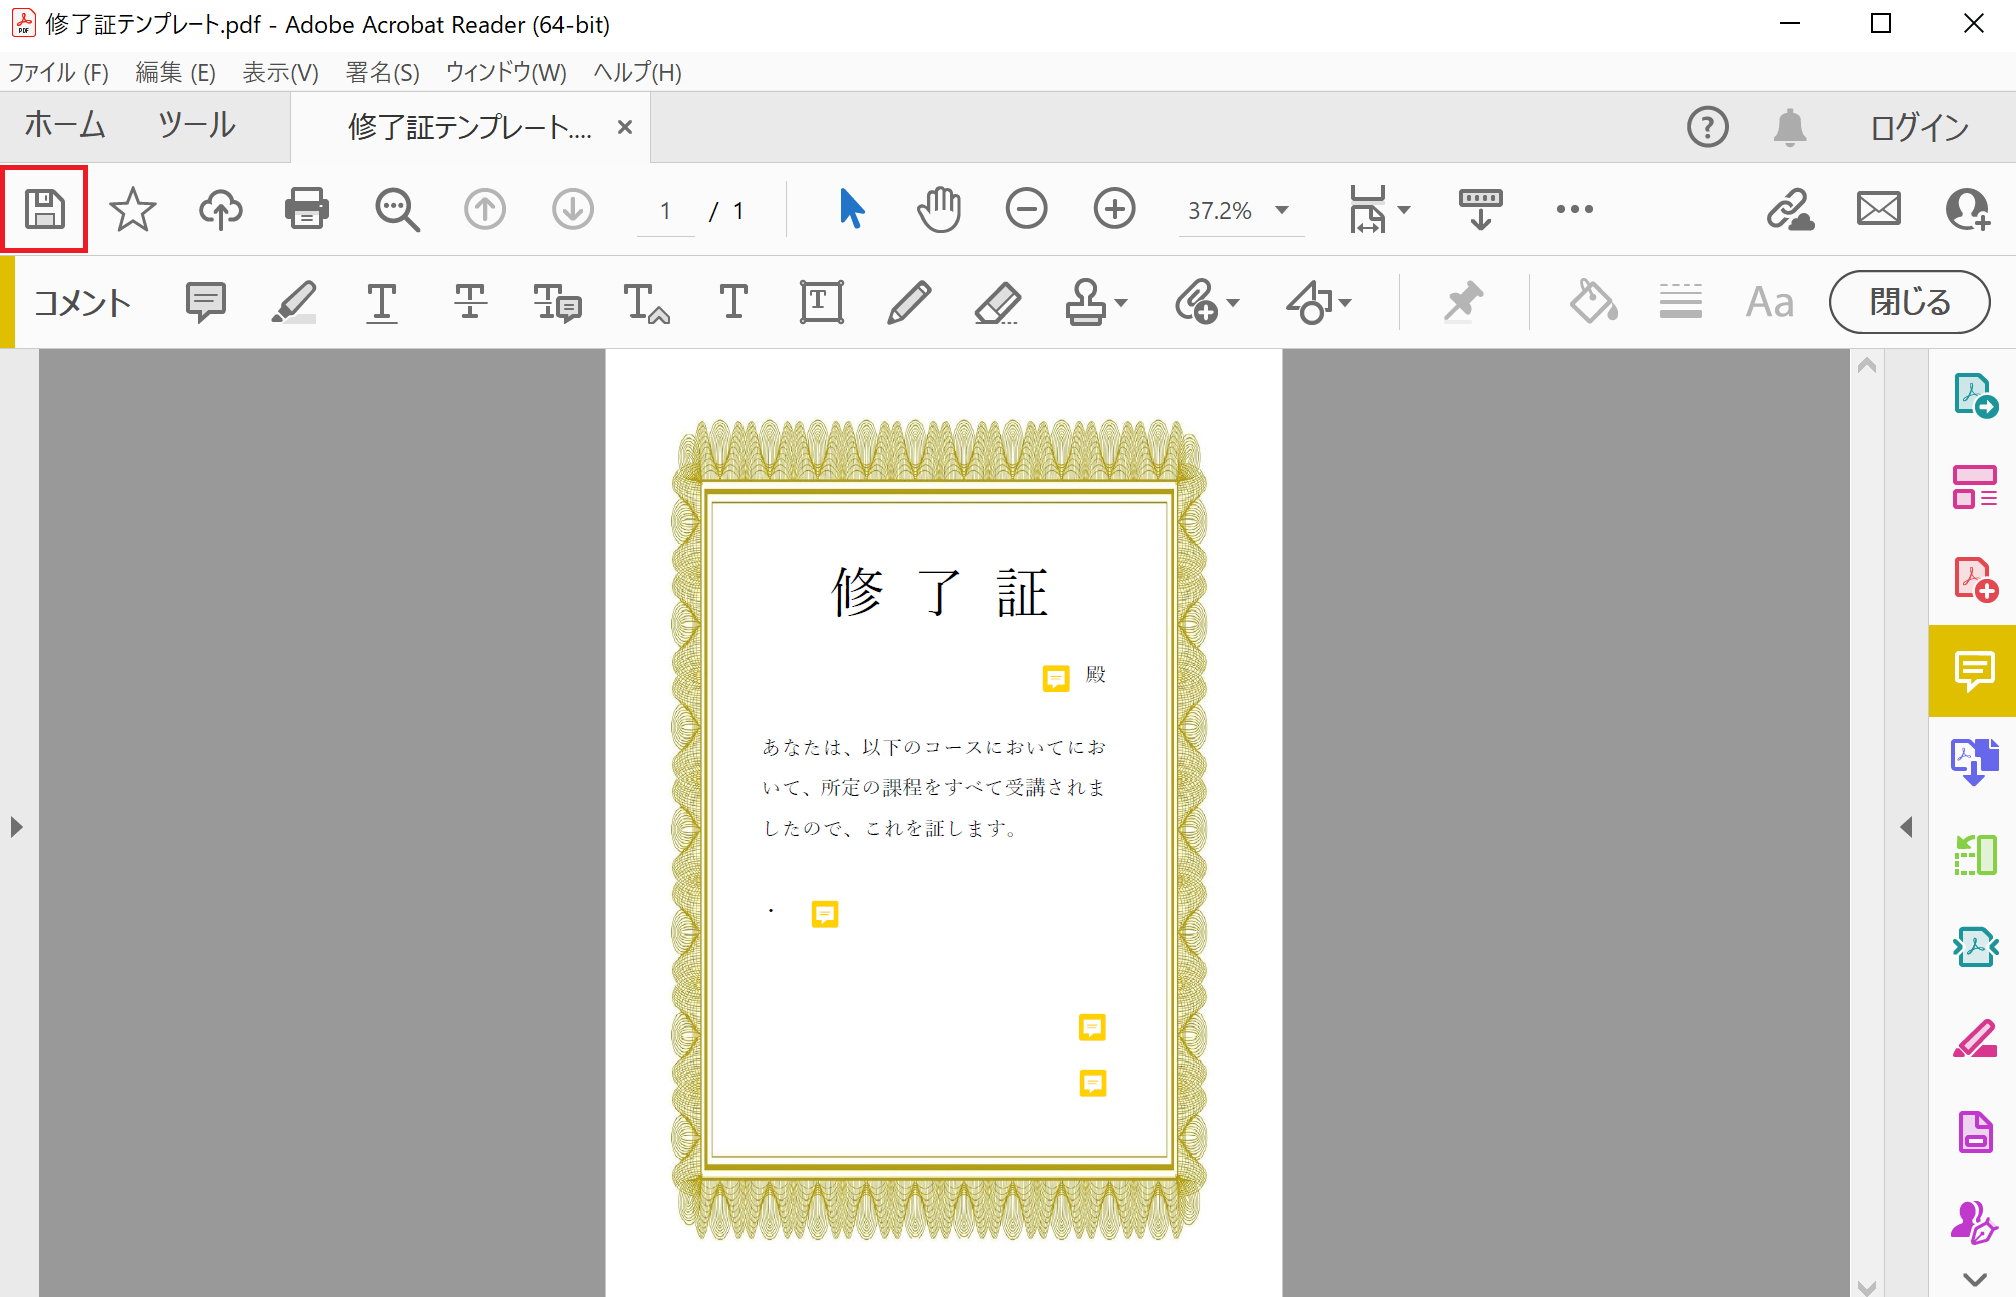
Task: Click the 閉じる button
Action: coord(1910,302)
